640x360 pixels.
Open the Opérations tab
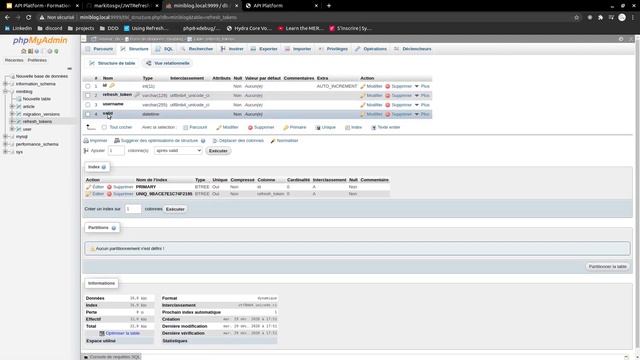[x=371, y=49]
